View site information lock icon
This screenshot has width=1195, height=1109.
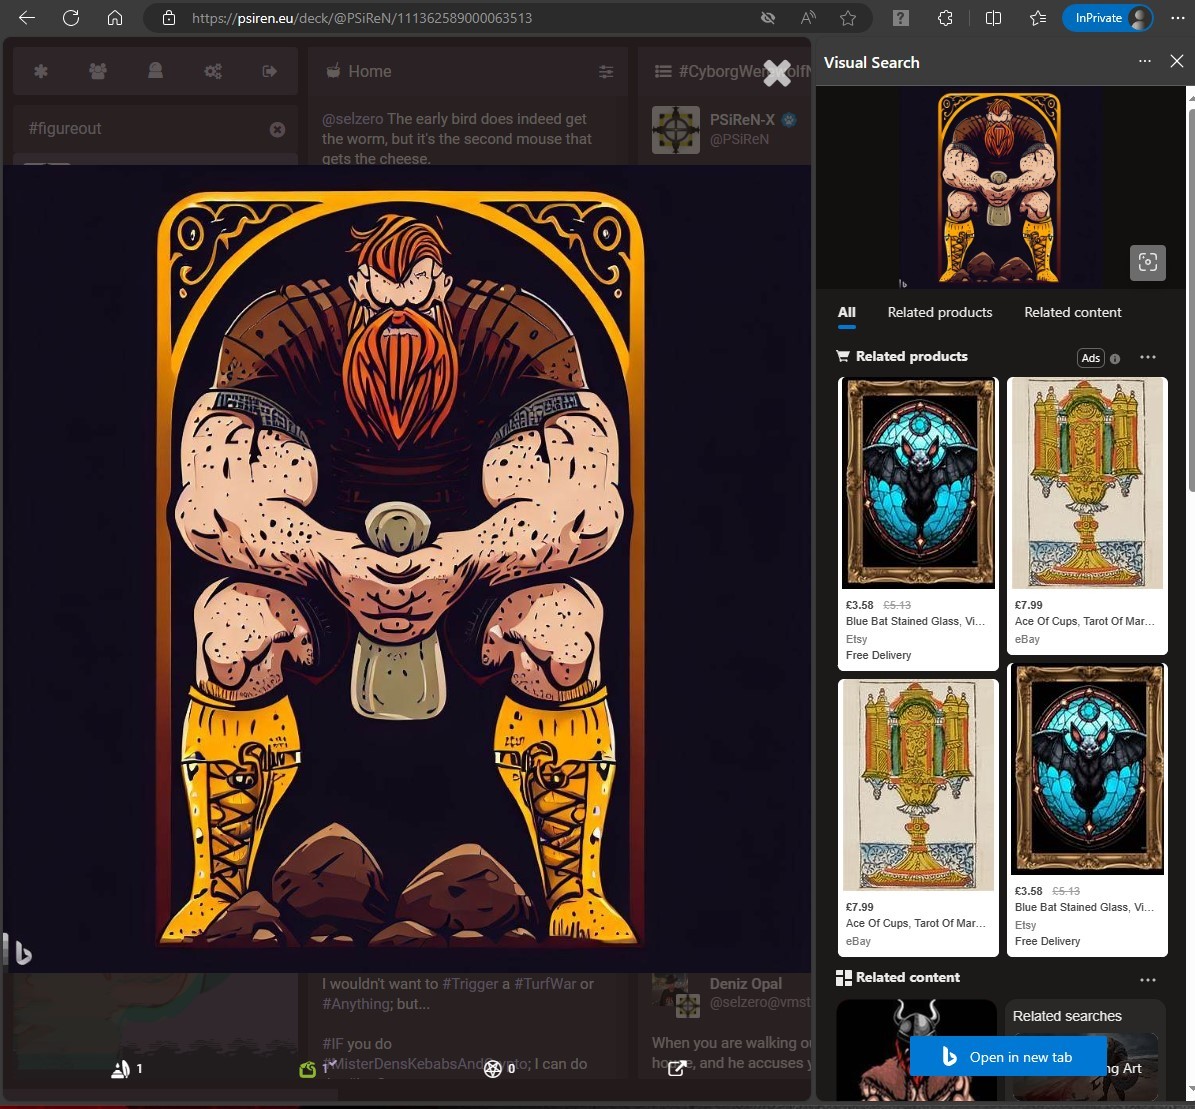point(169,18)
